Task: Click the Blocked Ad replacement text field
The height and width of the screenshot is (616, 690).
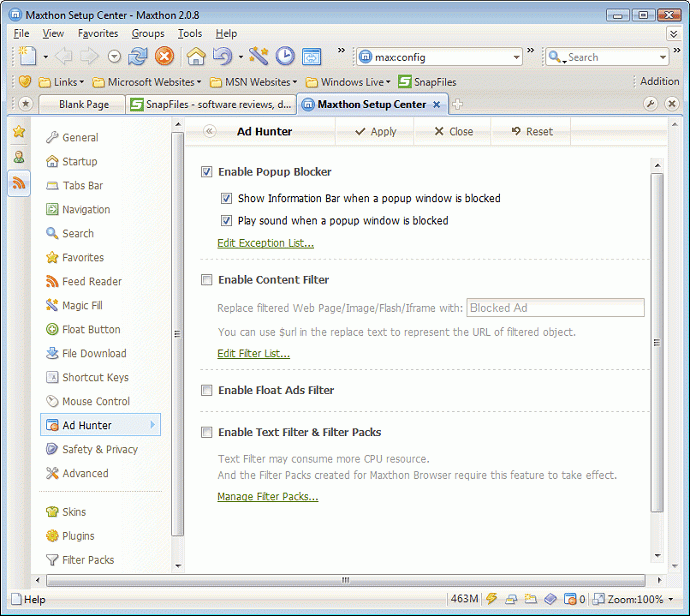Action: 555,308
